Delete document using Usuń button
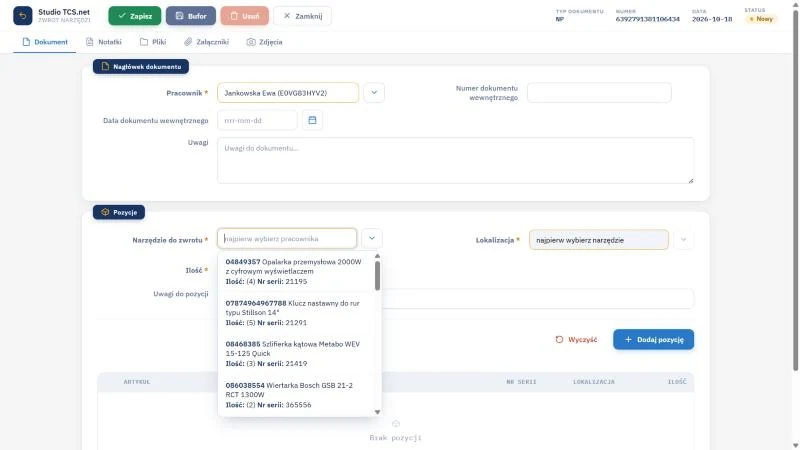 tap(244, 16)
